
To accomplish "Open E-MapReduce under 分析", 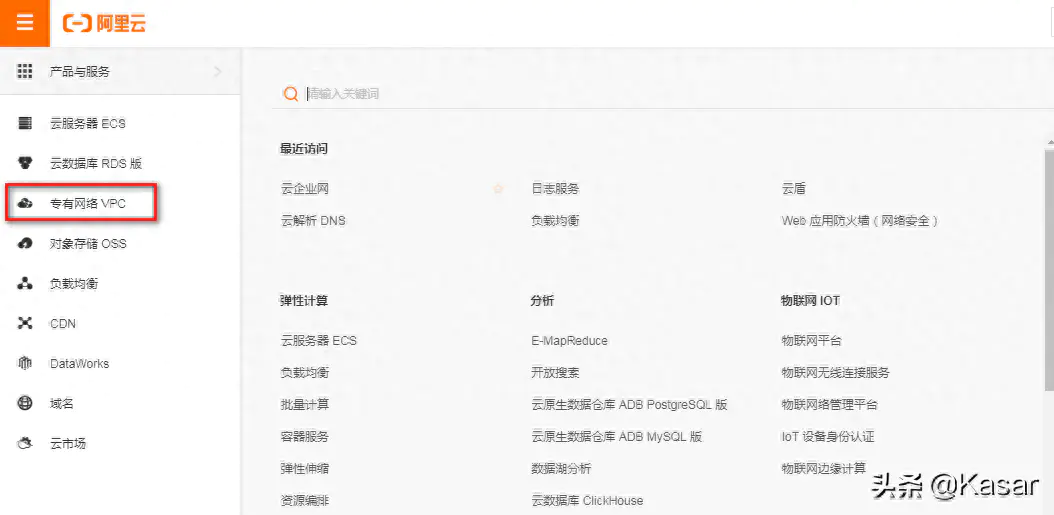I will point(569,340).
